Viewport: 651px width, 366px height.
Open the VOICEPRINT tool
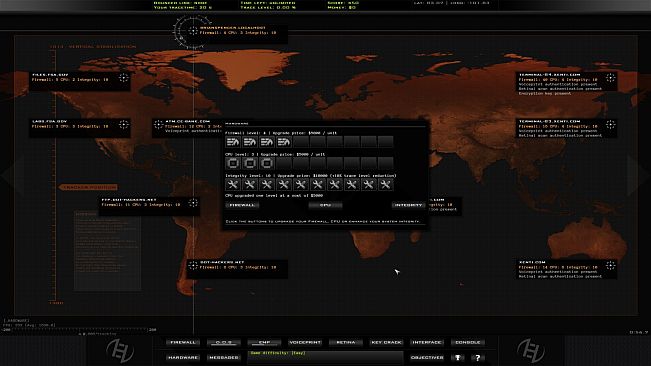tap(305, 342)
